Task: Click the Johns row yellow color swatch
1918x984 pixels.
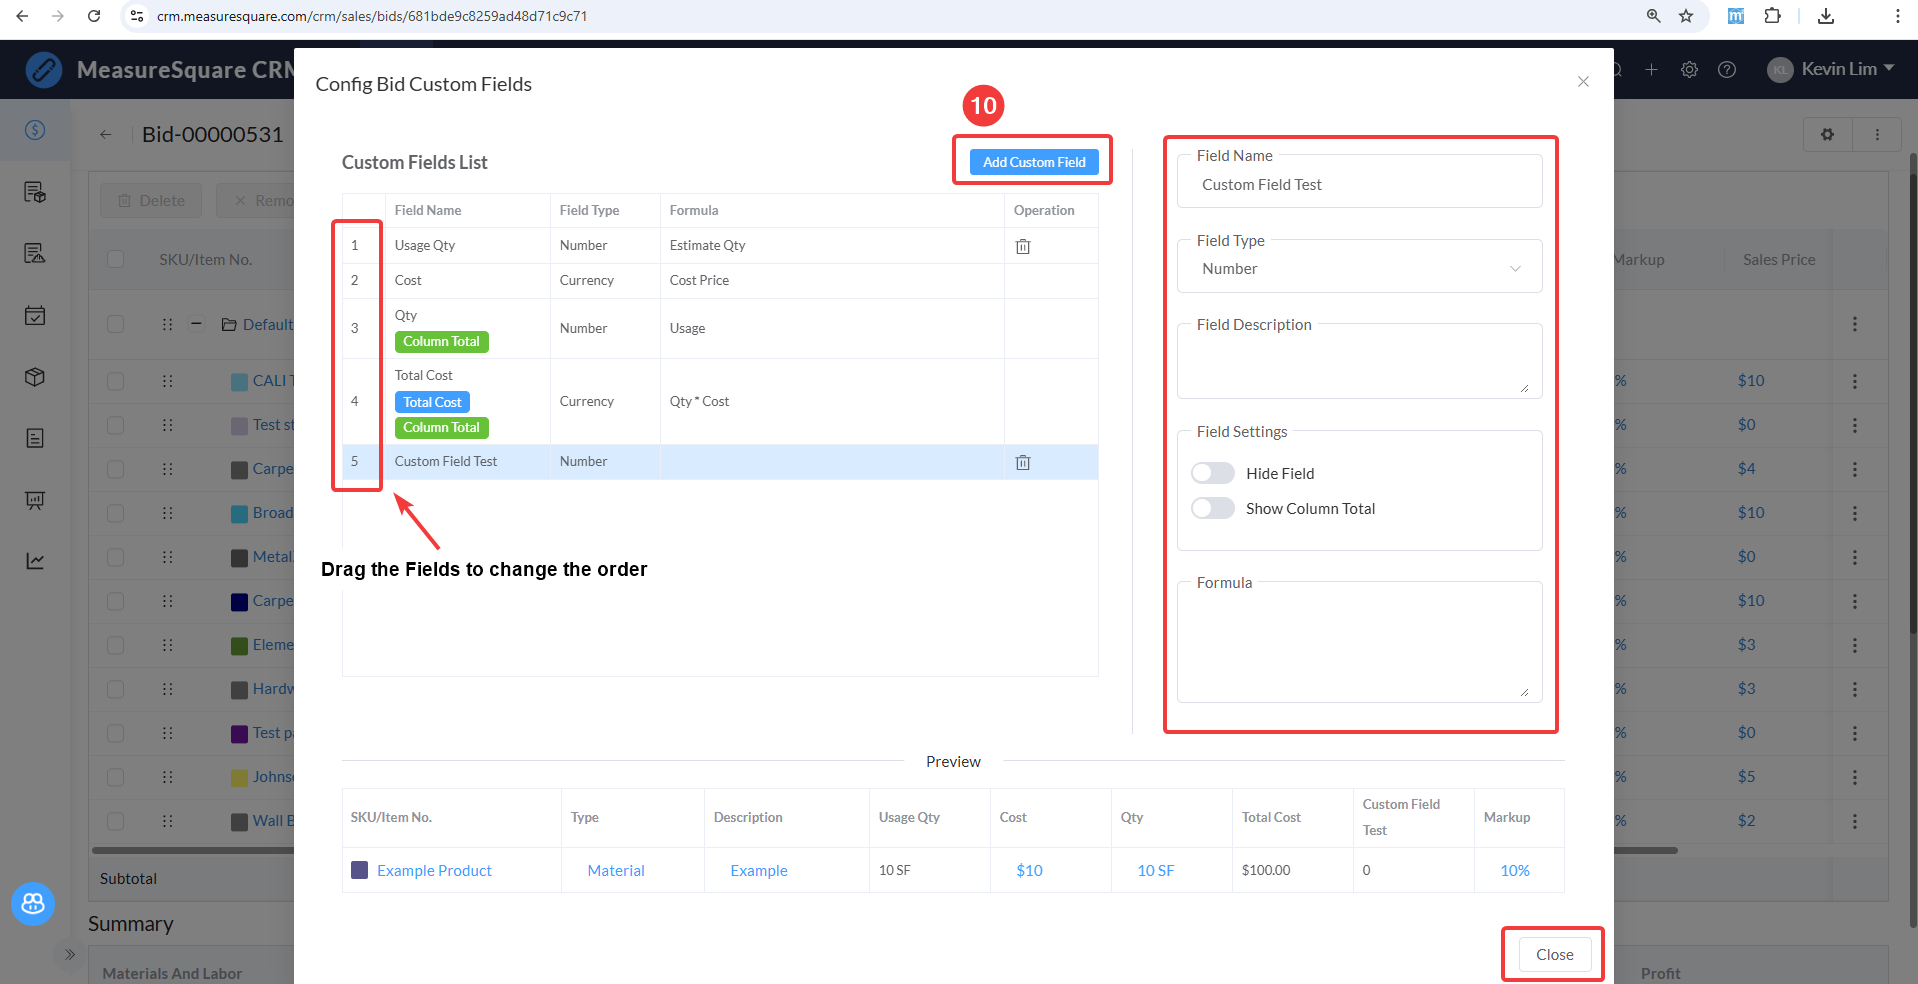Action: click(240, 778)
